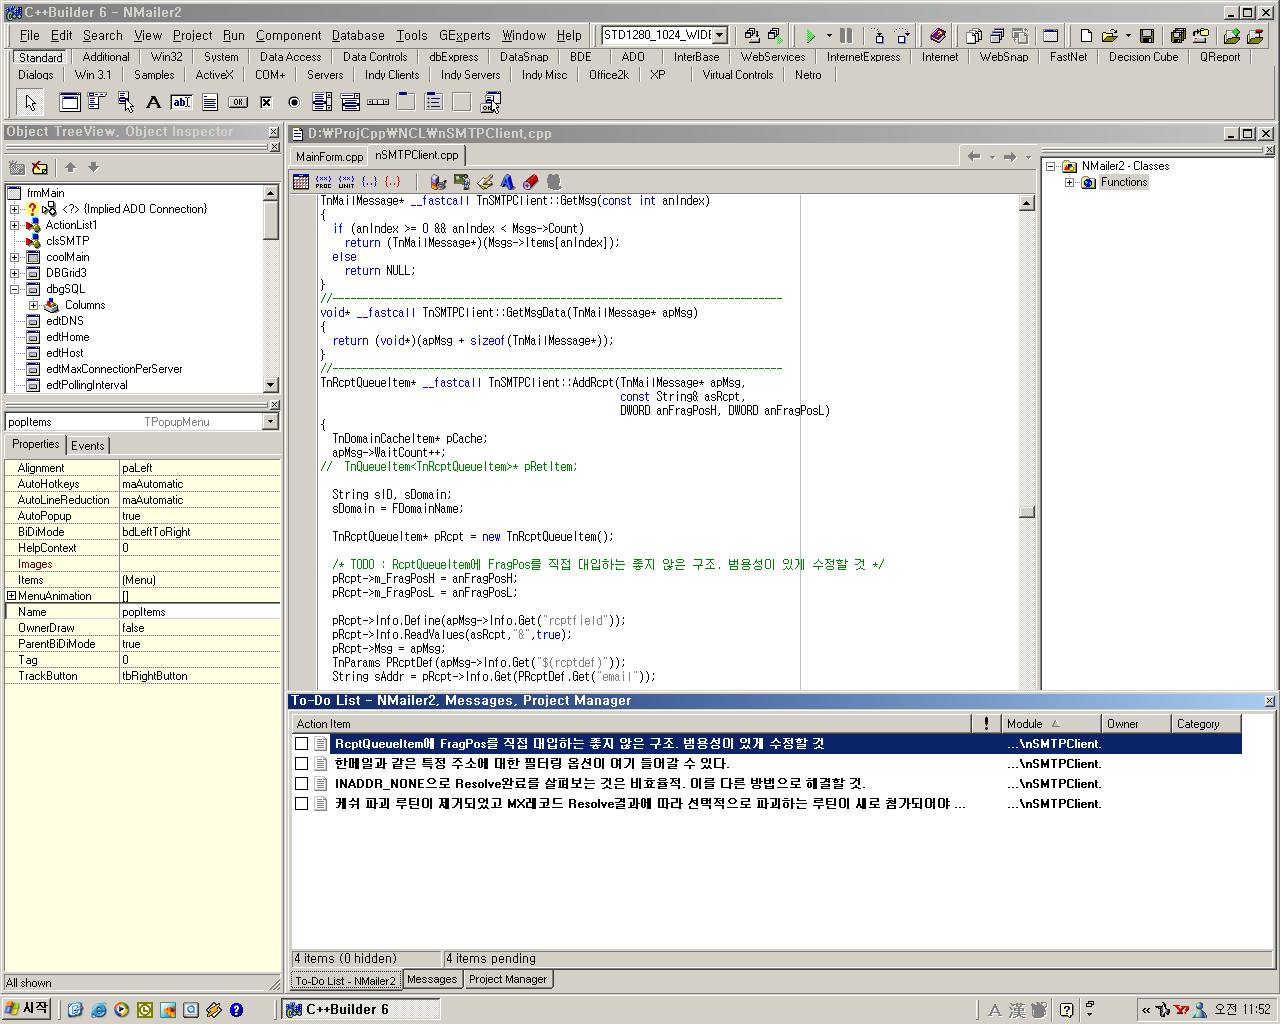Open the purple Help book icon
This screenshot has width=1280, height=1024.
coord(937,36)
